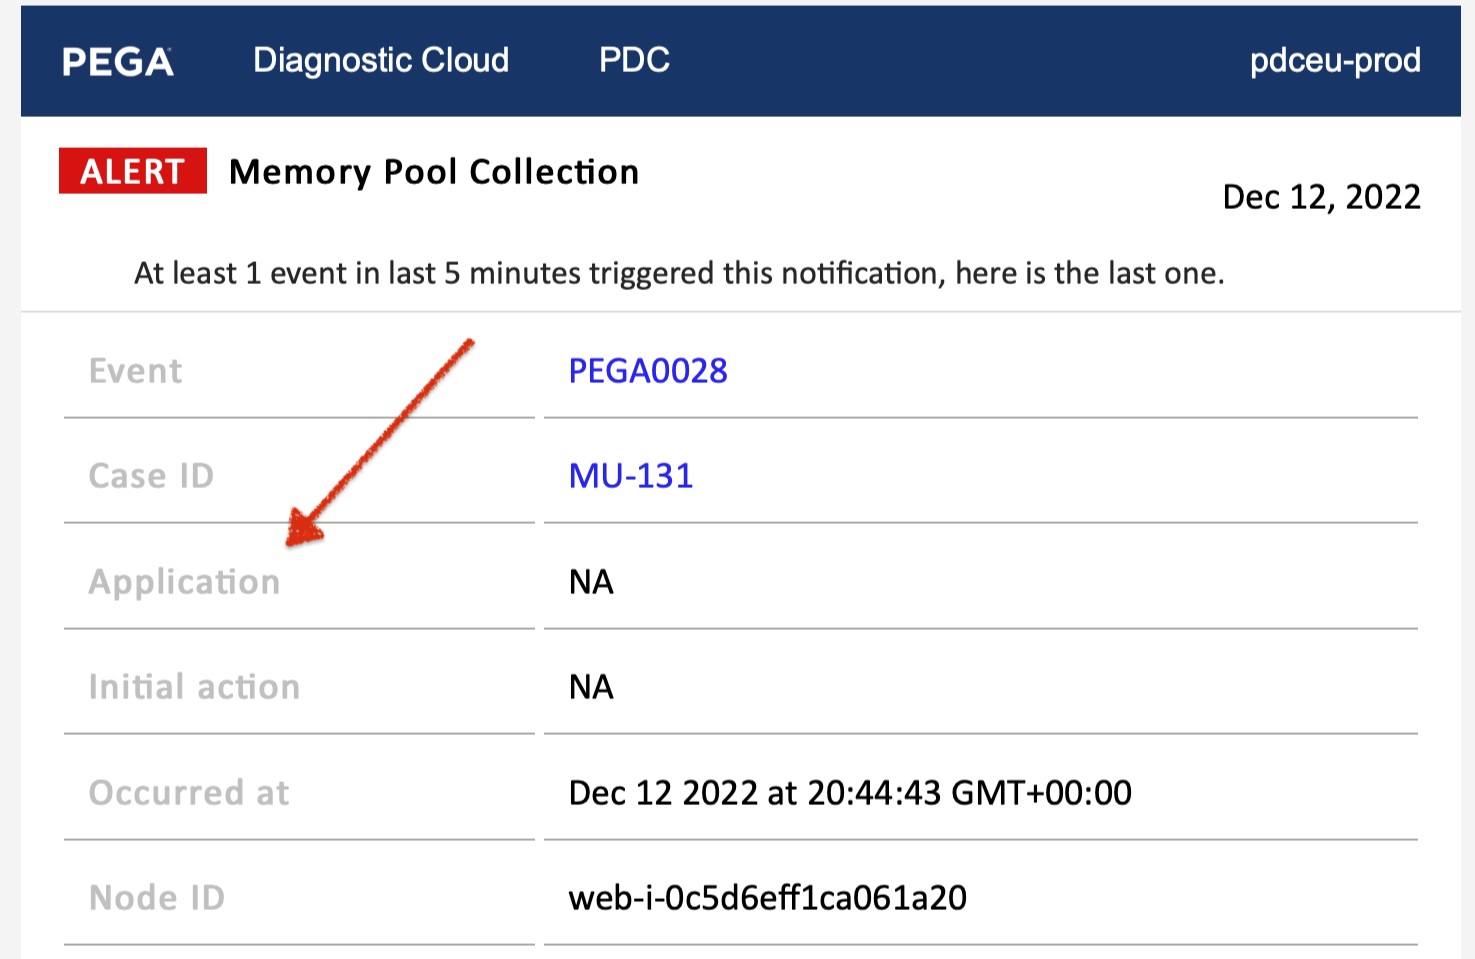Click the Occurred at field label
1475x959 pixels.
[x=188, y=792]
